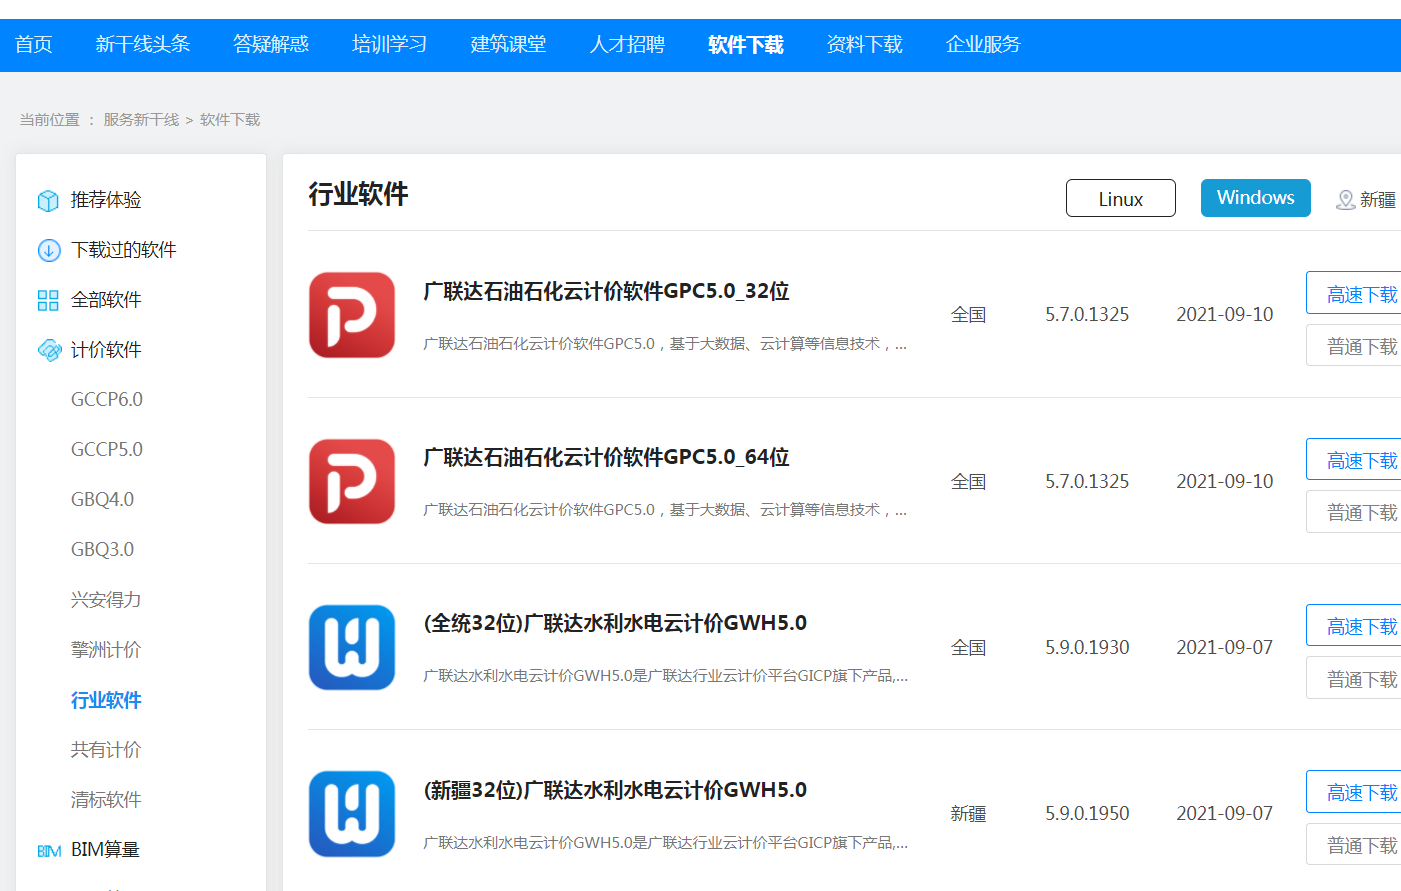
Task: Click the 下载过的软件 download arrow icon
Action: point(48,250)
